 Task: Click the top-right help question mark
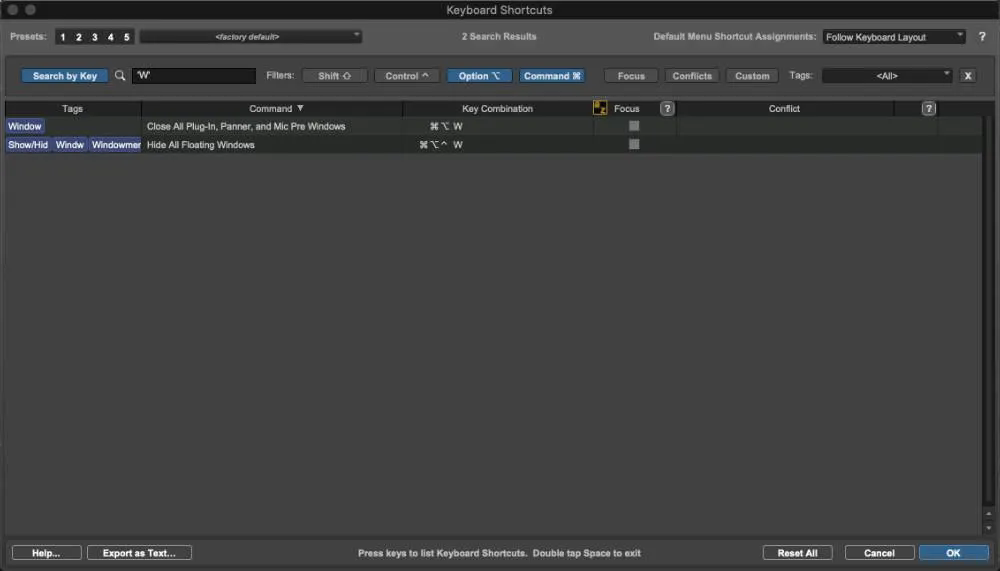click(982, 36)
